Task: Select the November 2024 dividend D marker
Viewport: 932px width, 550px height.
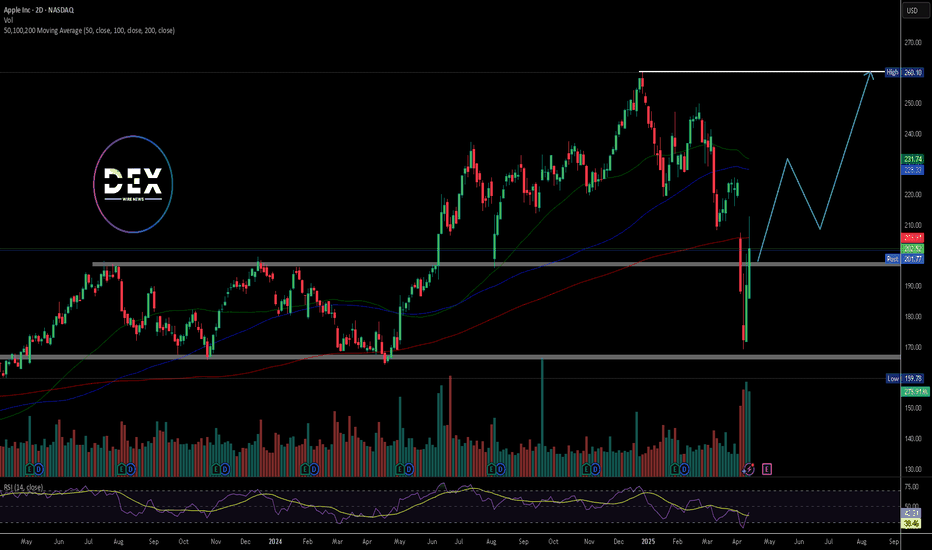Action: click(595, 469)
